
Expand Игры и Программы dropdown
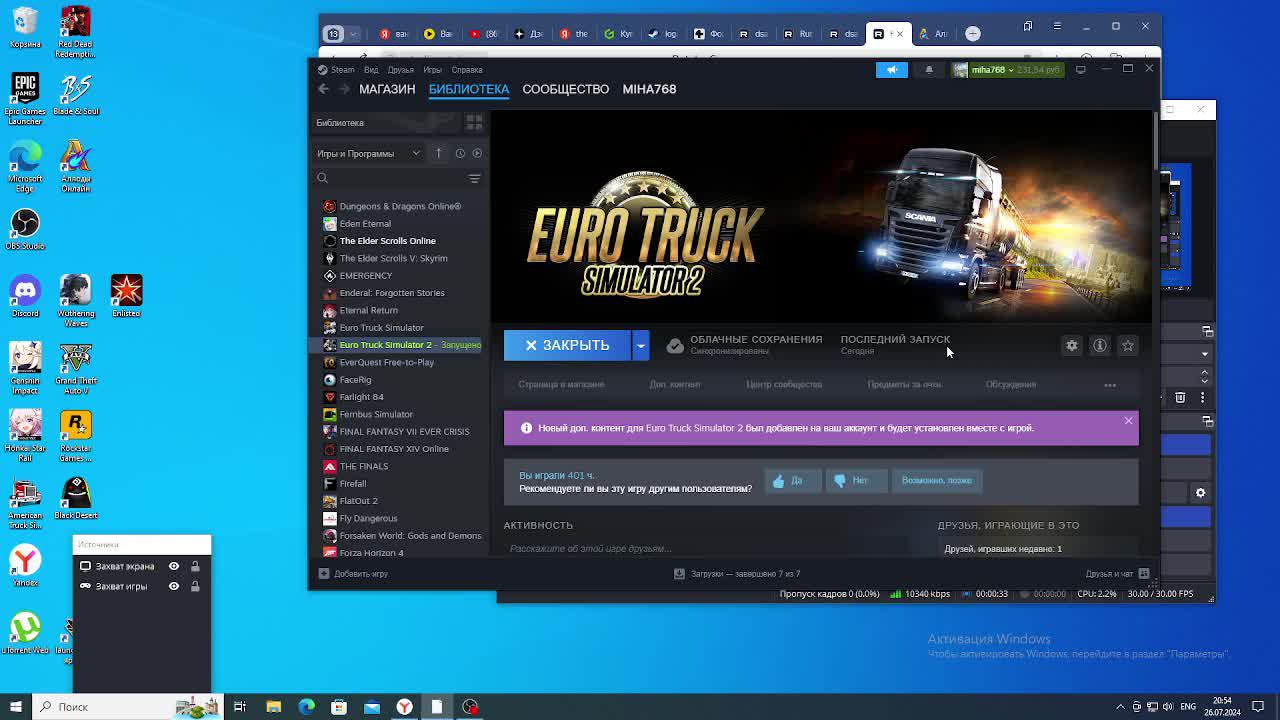pyautogui.click(x=416, y=153)
